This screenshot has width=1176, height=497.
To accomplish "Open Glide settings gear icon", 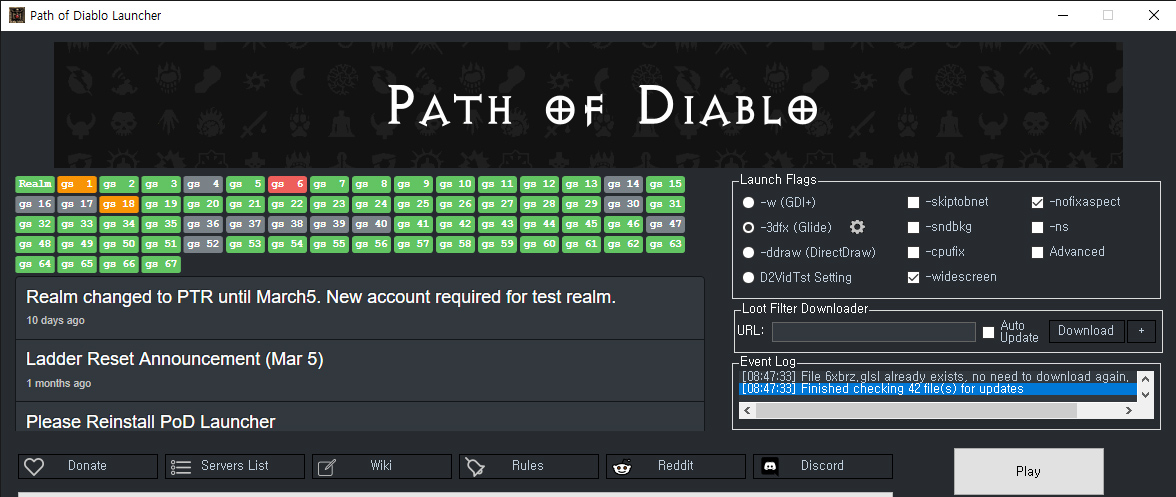I will [x=857, y=227].
